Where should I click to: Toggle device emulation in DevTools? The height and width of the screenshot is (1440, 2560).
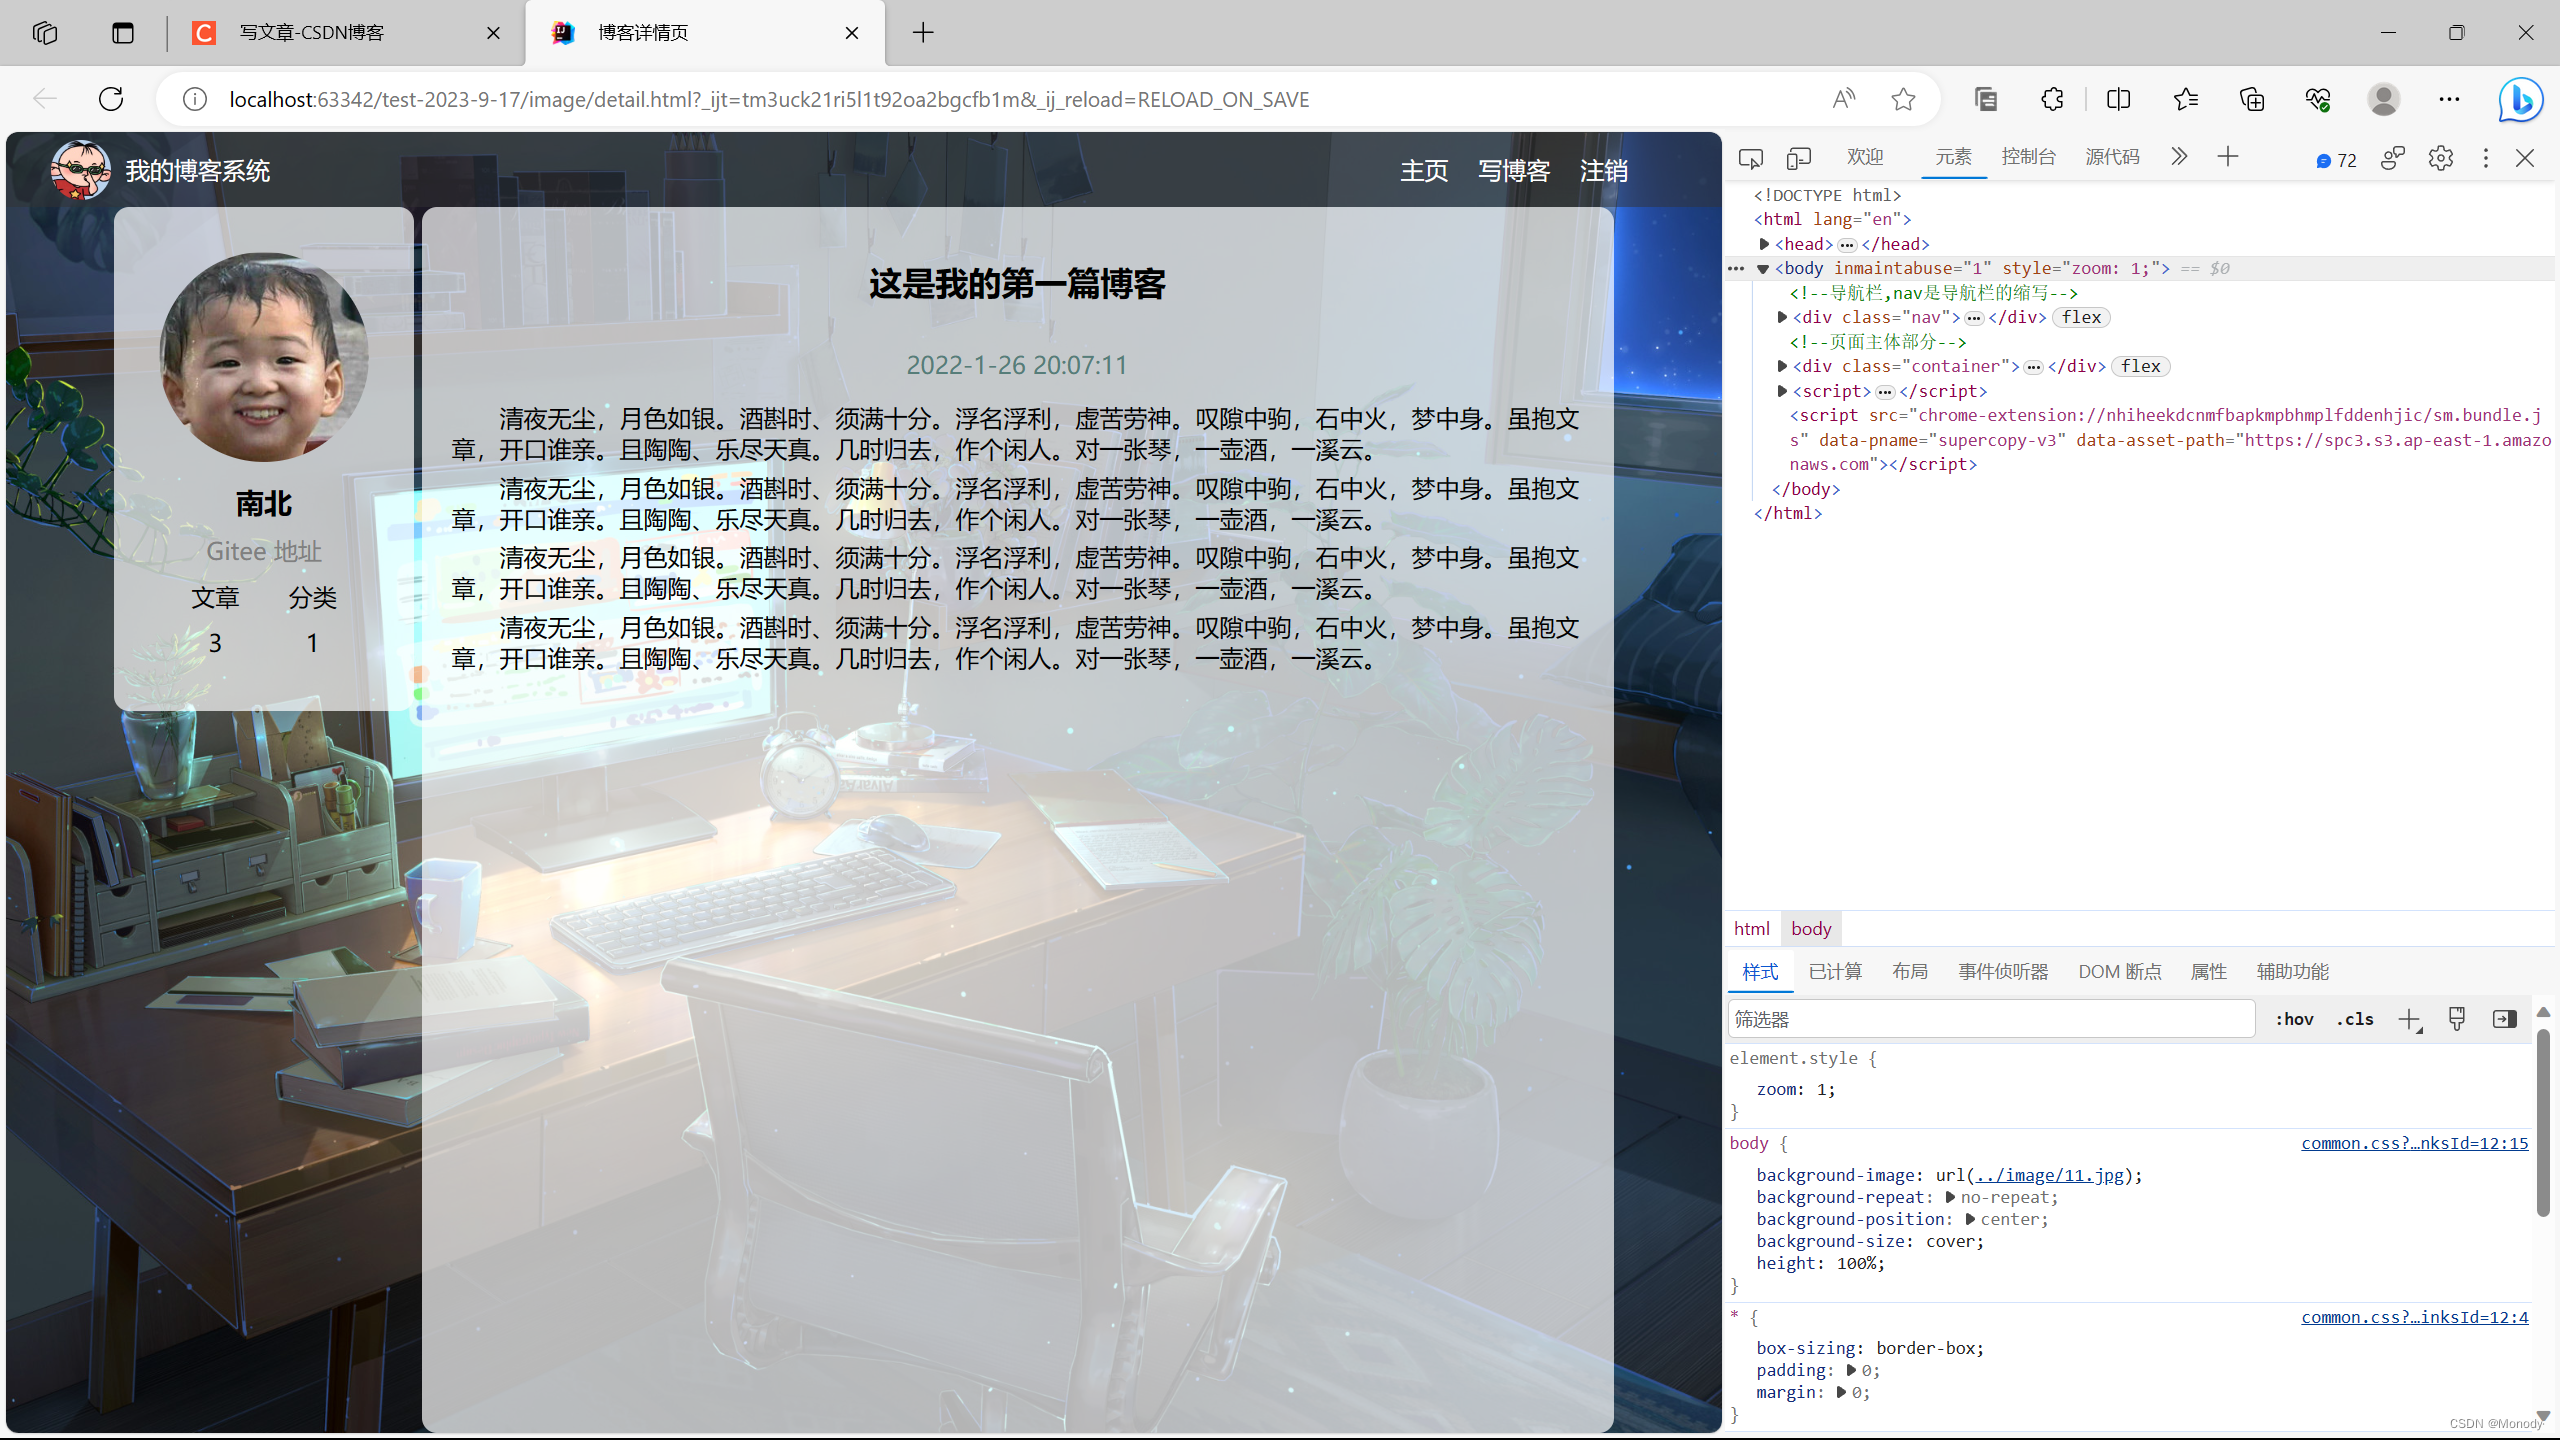[1799, 158]
